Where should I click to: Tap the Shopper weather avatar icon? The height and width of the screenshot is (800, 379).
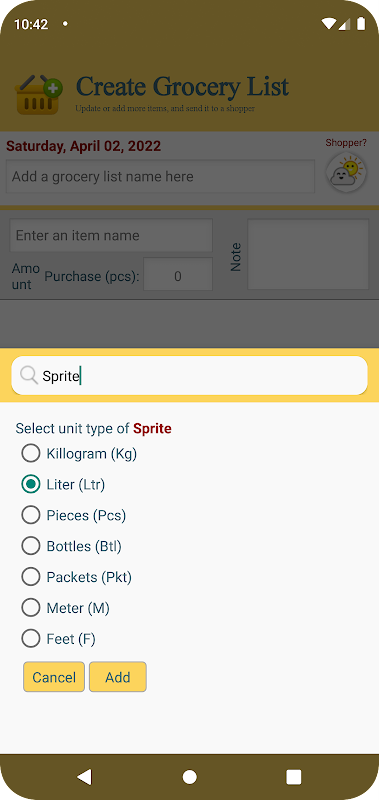[346, 173]
